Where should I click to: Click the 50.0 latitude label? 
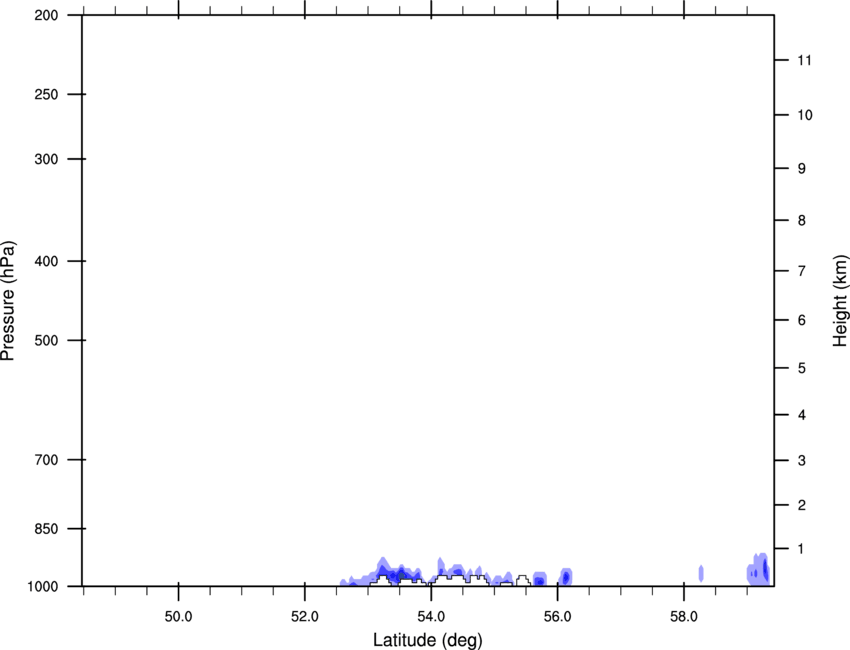click(x=178, y=617)
